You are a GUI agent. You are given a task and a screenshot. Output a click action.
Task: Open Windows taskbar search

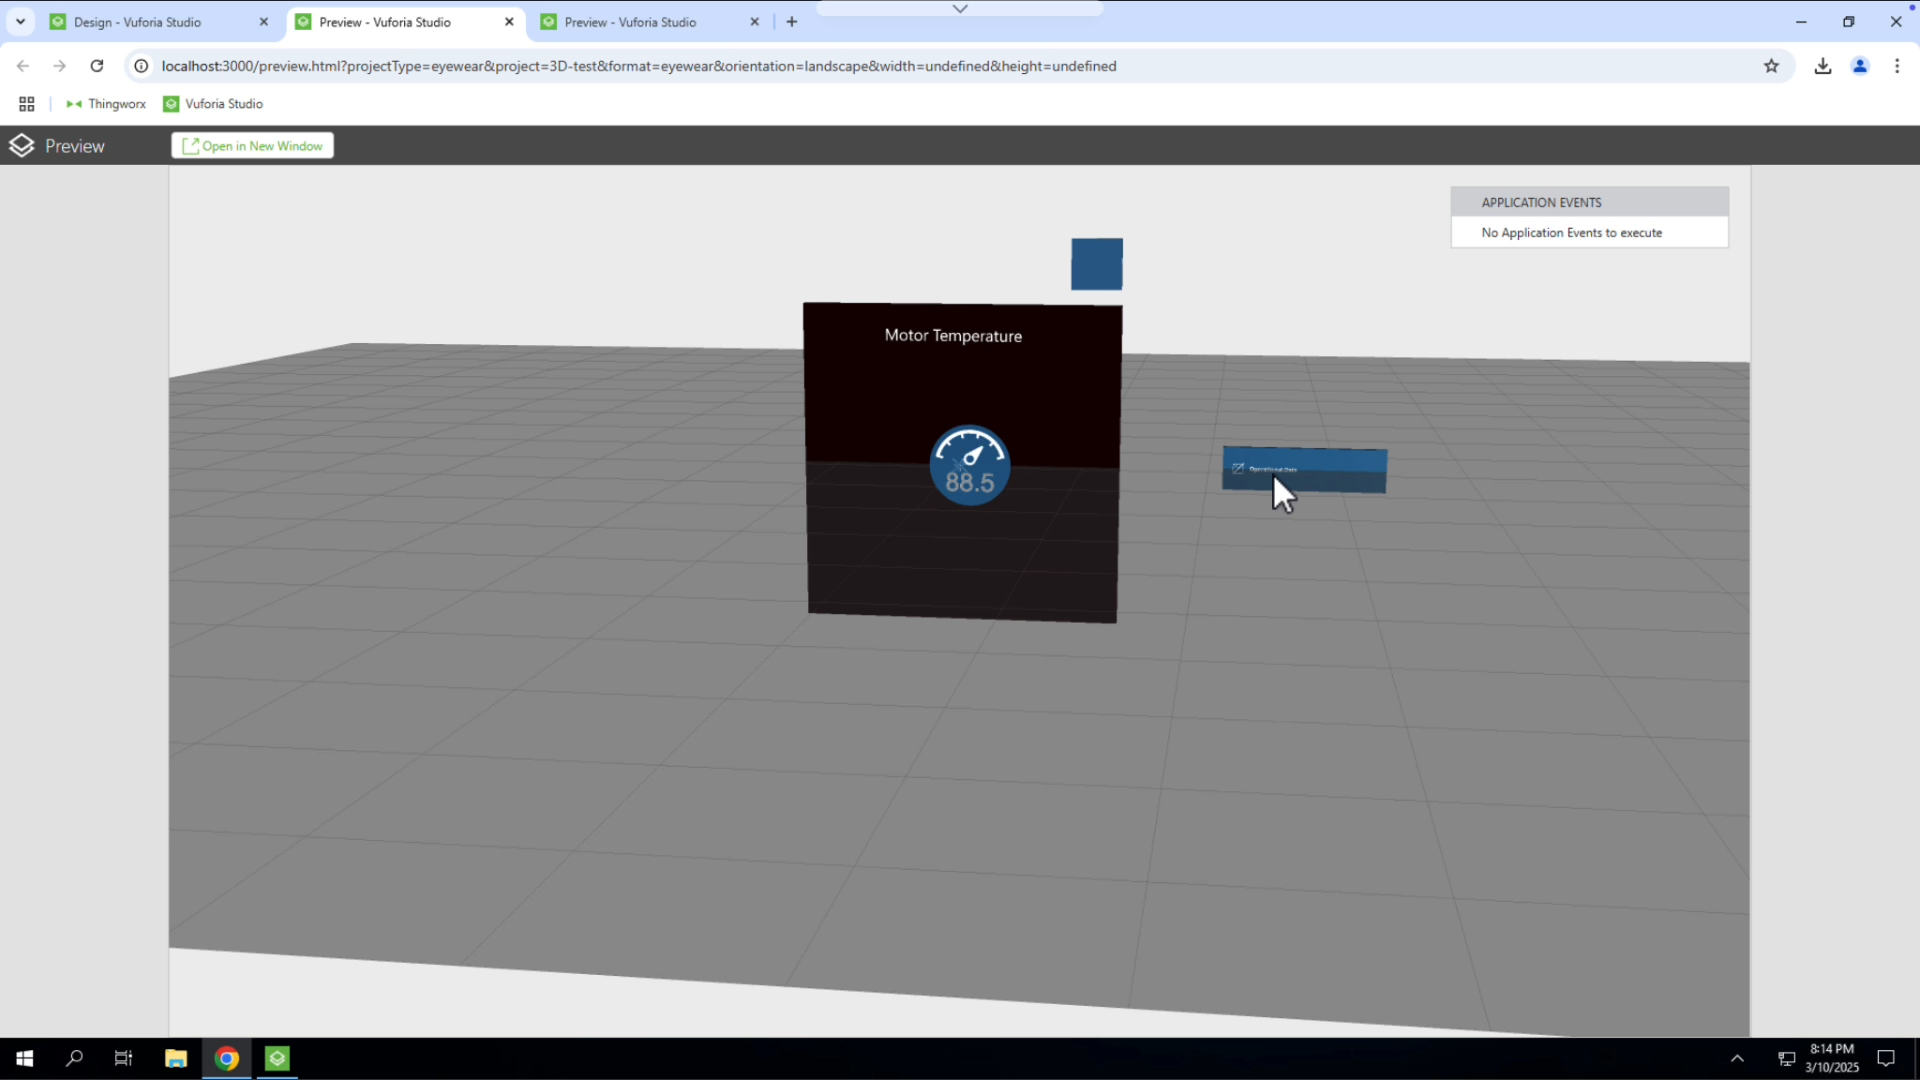(x=74, y=1058)
